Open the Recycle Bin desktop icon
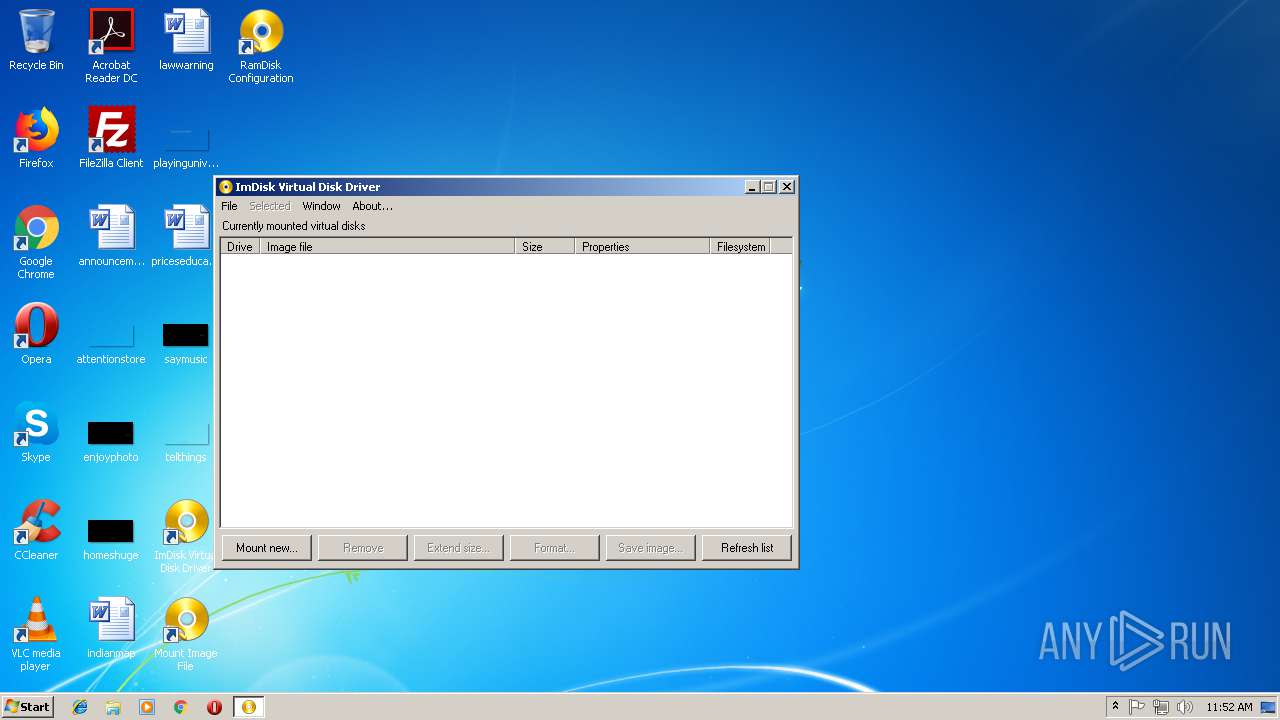Image resolution: width=1280 pixels, height=720 pixels. pyautogui.click(x=36, y=40)
